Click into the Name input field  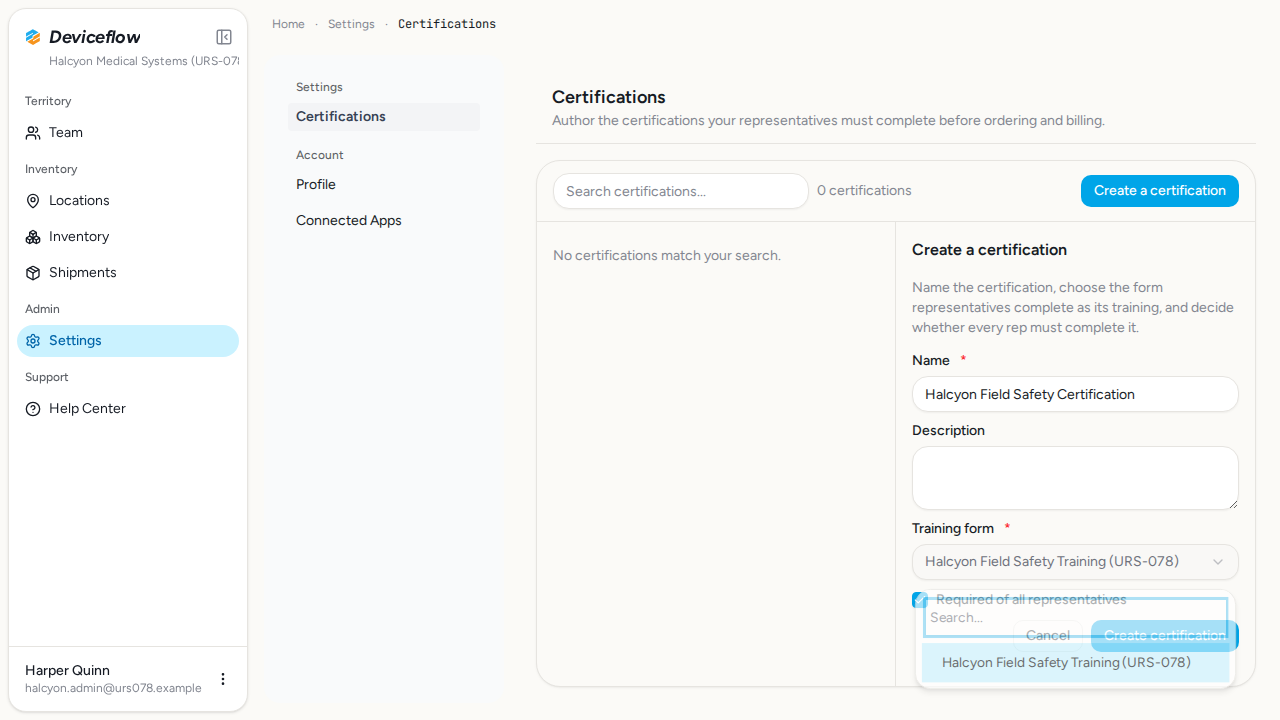[x=1075, y=394]
